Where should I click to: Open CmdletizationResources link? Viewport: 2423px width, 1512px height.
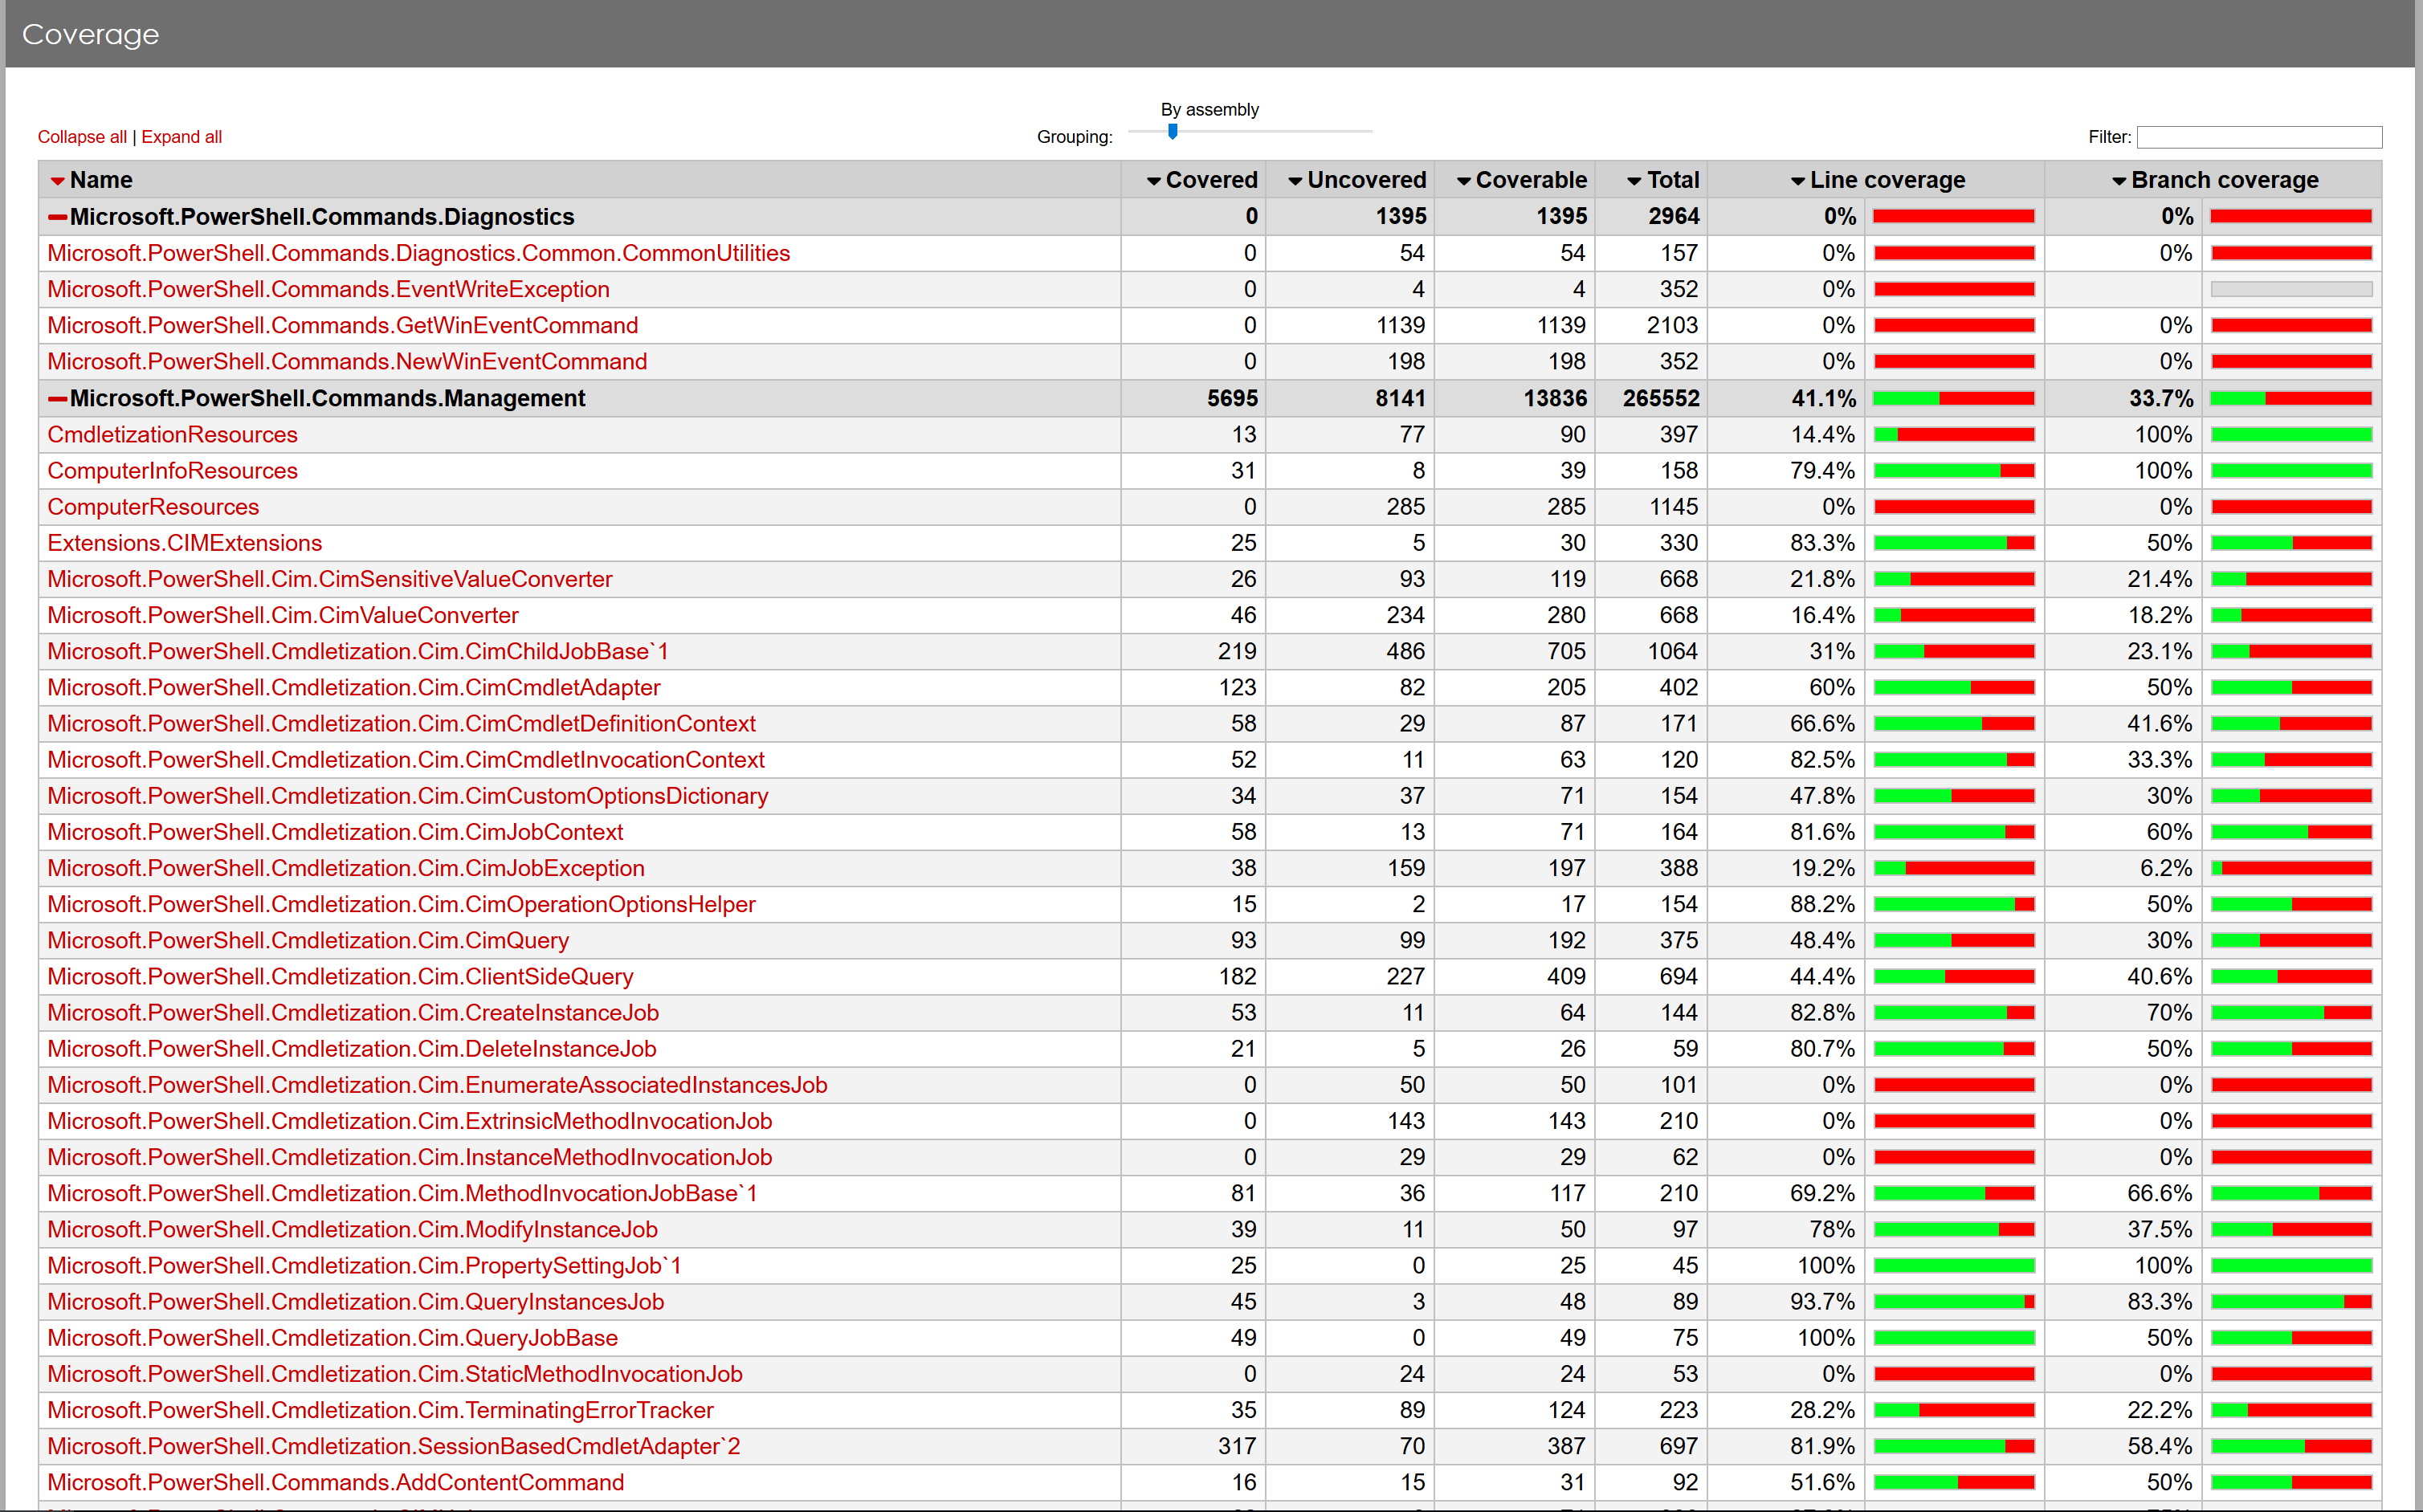[x=172, y=434]
